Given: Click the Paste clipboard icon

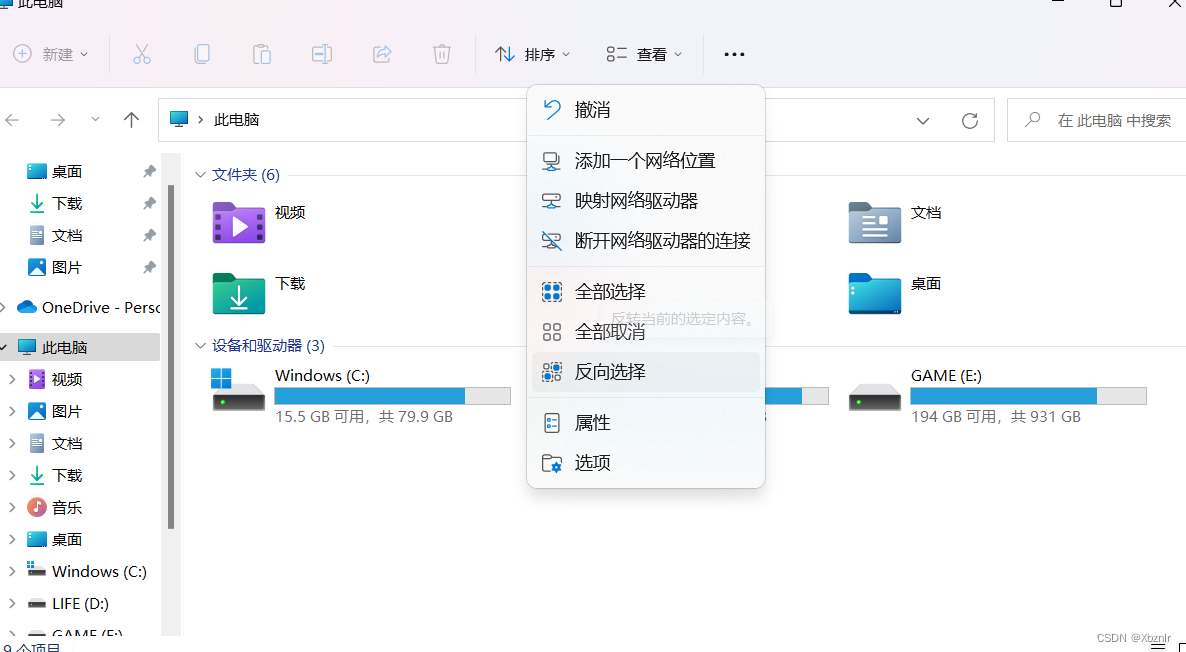Looking at the screenshot, I should coord(262,54).
